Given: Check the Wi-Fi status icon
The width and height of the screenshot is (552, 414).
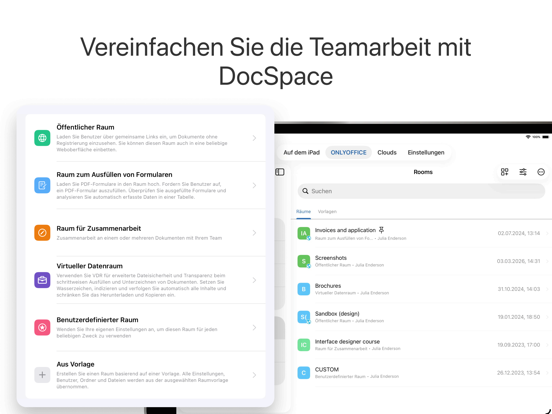Looking at the screenshot, I should click(x=528, y=137).
